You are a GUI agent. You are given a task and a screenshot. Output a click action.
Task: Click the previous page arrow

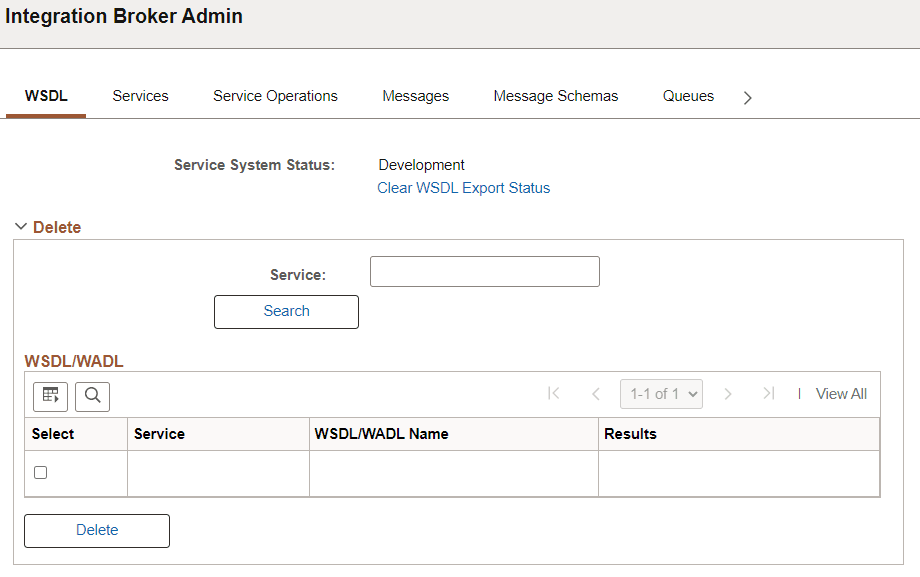[x=596, y=393]
